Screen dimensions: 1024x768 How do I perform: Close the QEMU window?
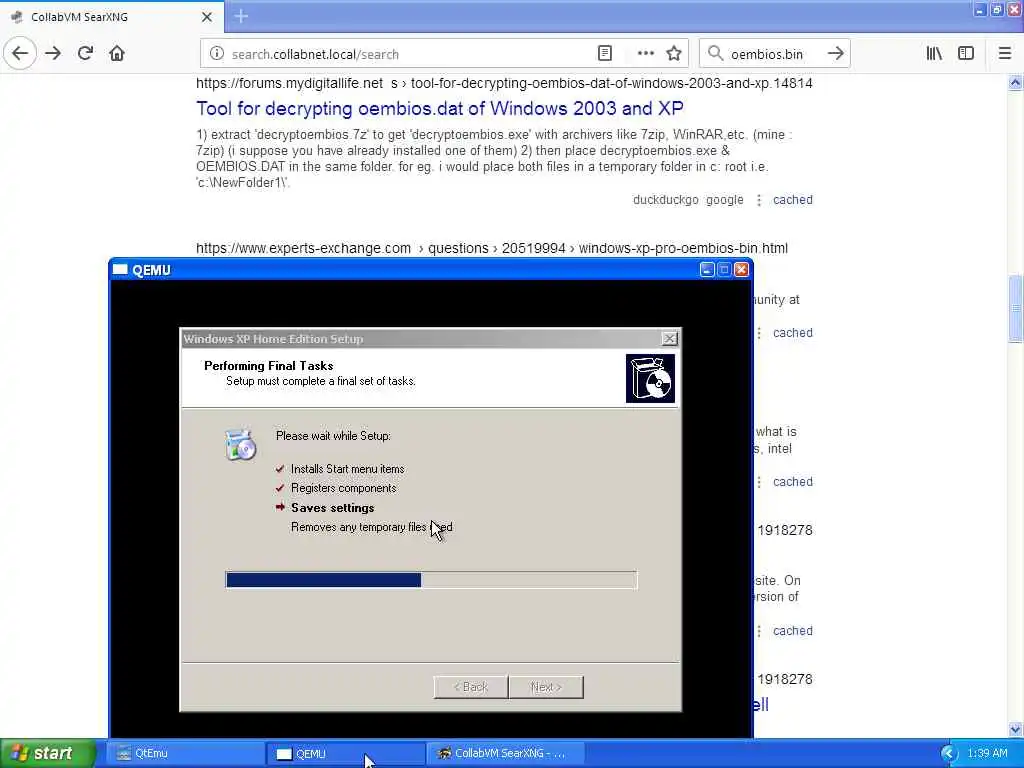pos(741,270)
